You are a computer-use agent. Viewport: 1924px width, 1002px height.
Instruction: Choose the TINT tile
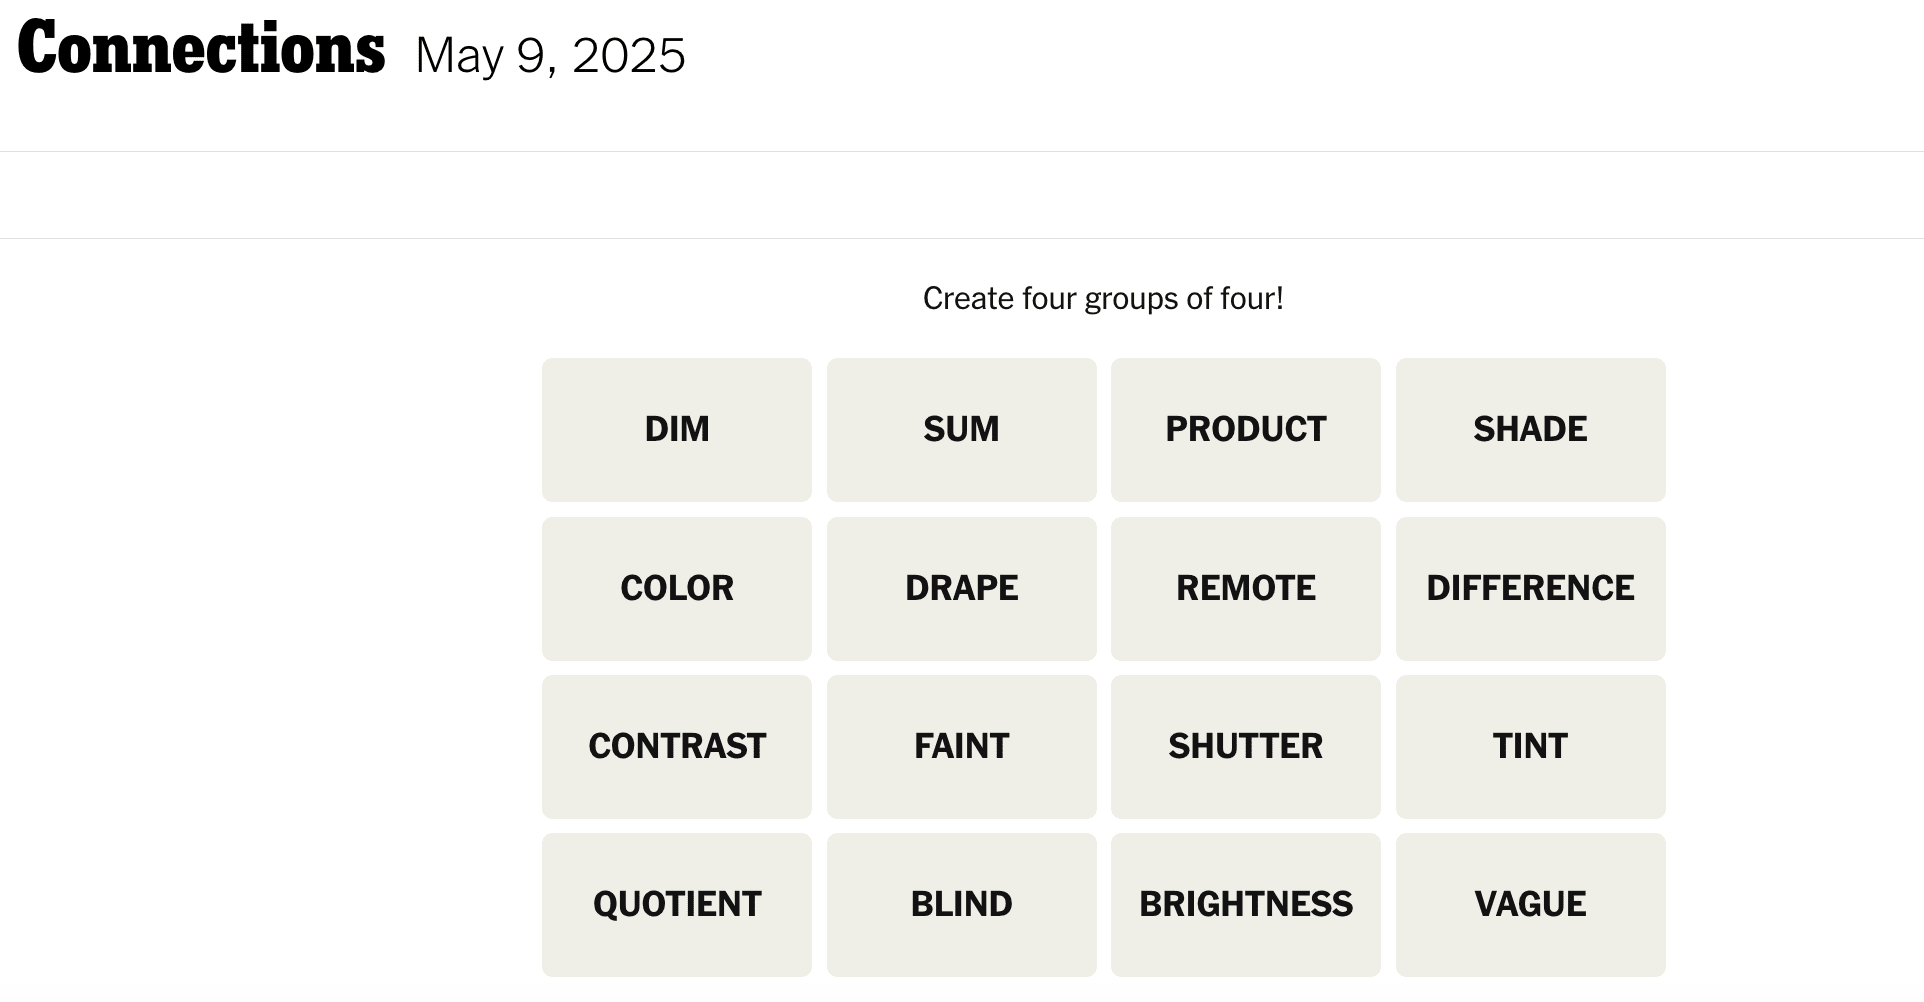point(1530,746)
